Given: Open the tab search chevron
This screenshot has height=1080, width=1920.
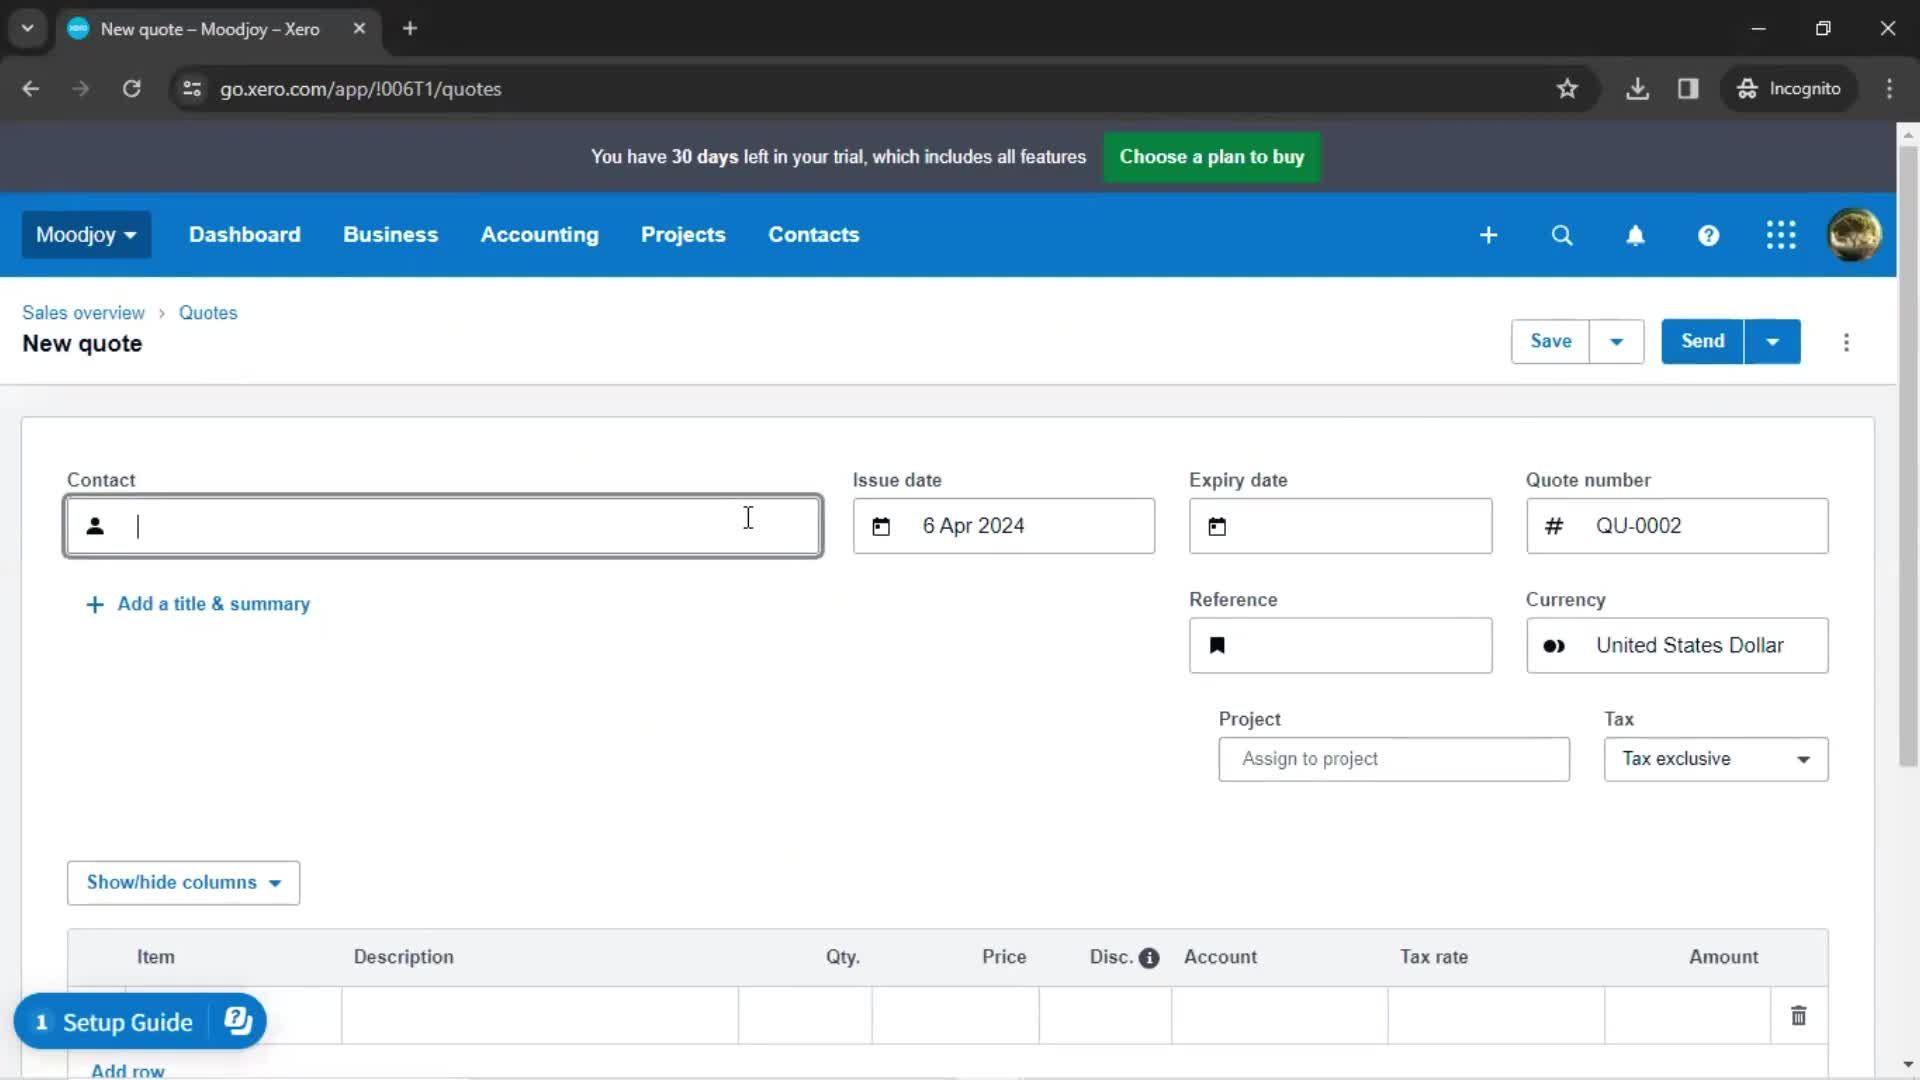Looking at the screenshot, I should (x=28, y=28).
